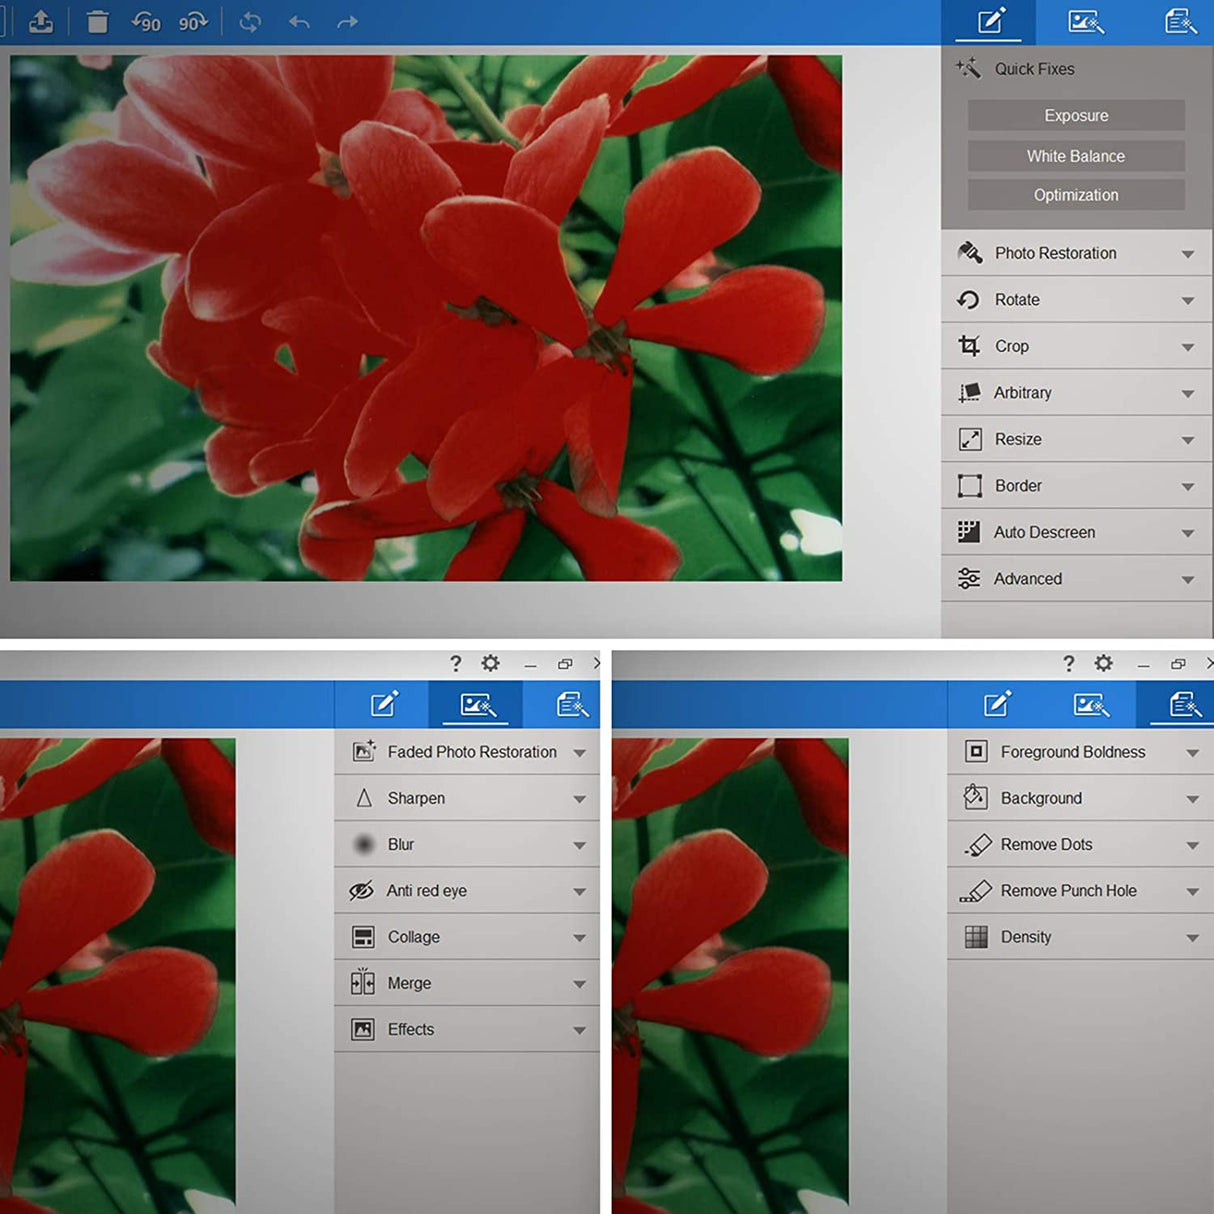Run the Optimization quick fix

point(1075,194)
